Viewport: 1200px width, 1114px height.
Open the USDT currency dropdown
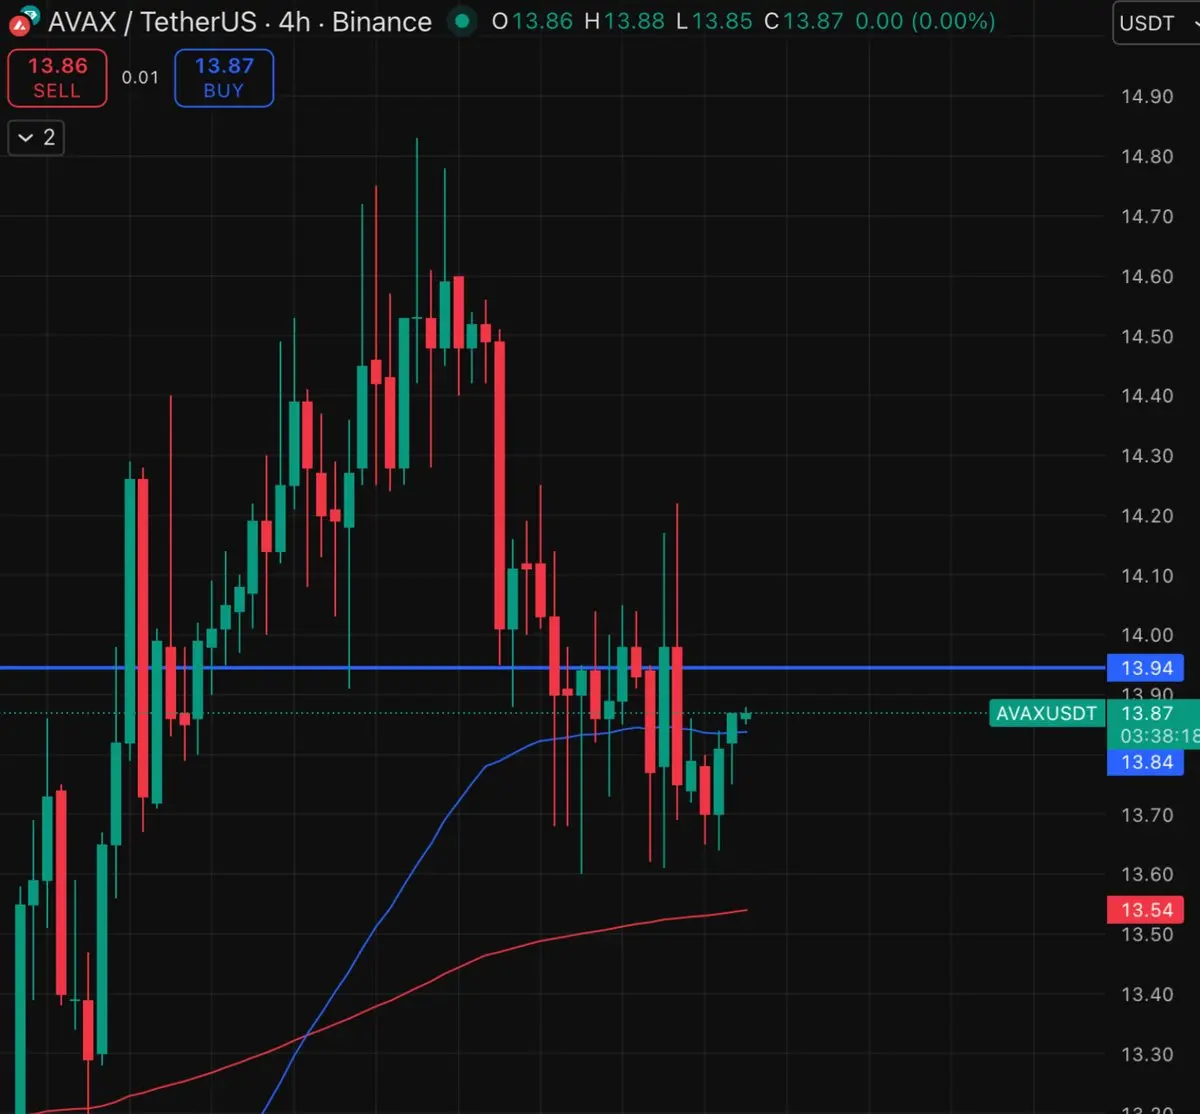1157,22
